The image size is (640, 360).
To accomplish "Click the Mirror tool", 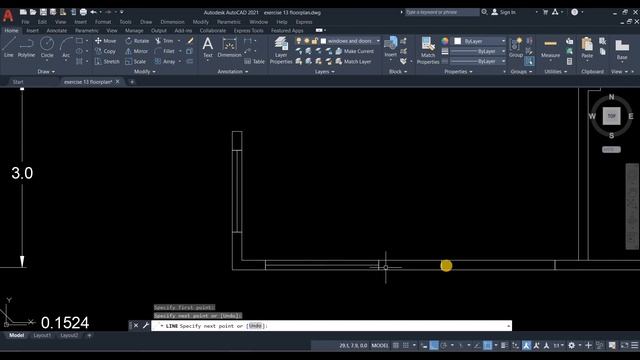I will point(136,51).
